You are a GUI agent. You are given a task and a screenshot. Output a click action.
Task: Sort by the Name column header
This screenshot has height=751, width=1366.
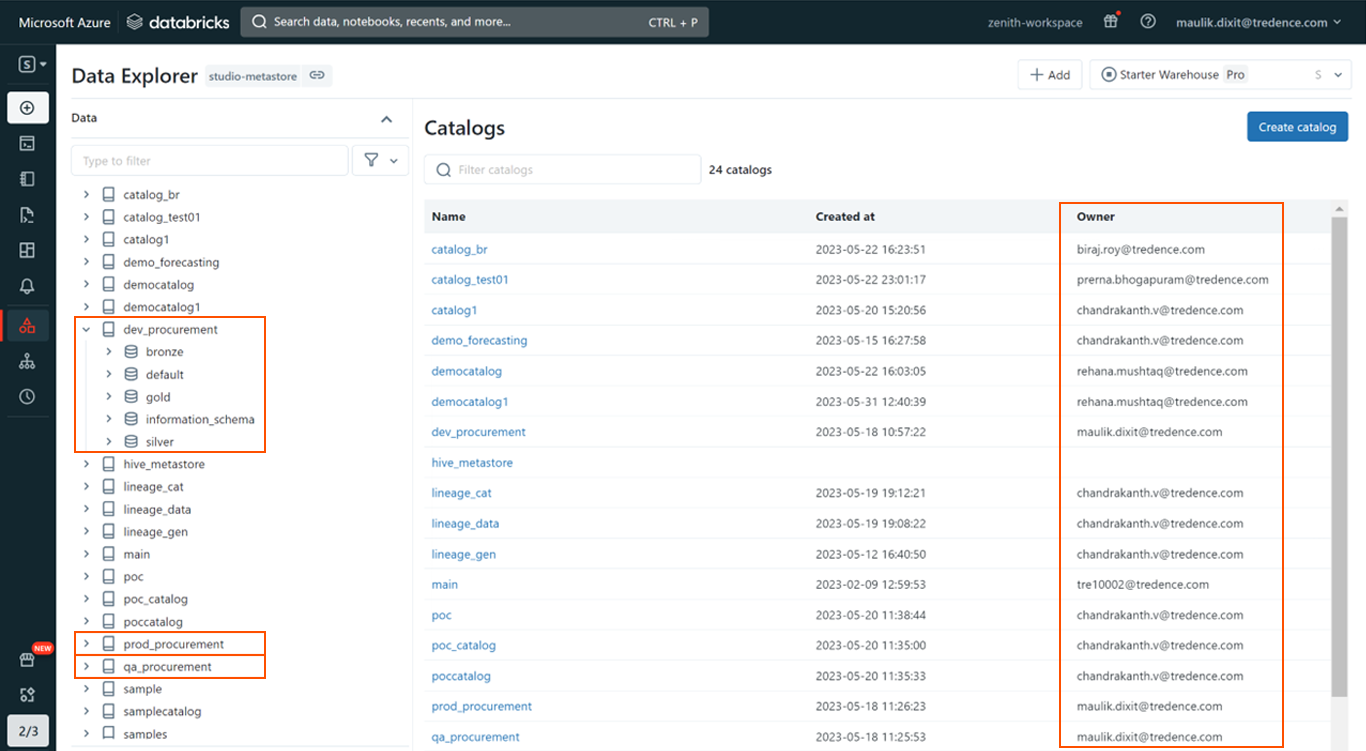coord(448,216)
